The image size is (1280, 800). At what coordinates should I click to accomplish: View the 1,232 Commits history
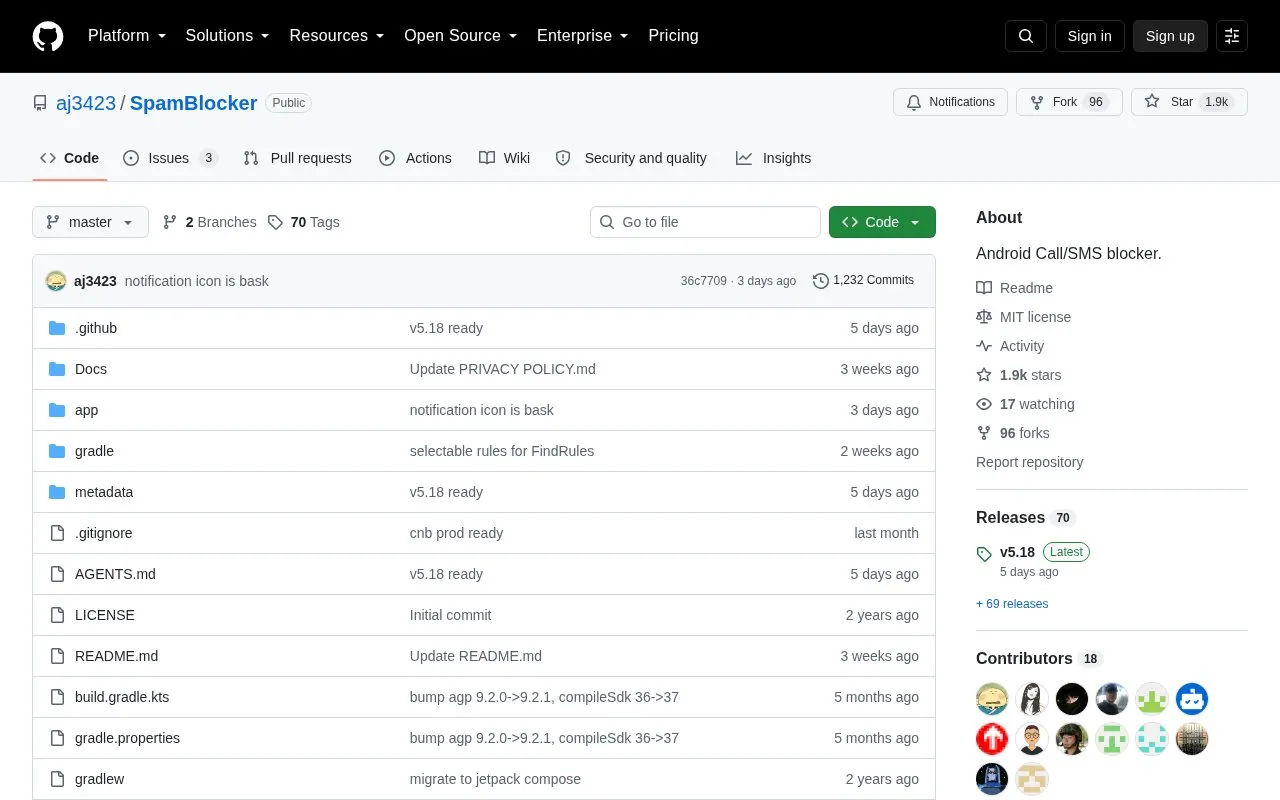tap(863, 281)
